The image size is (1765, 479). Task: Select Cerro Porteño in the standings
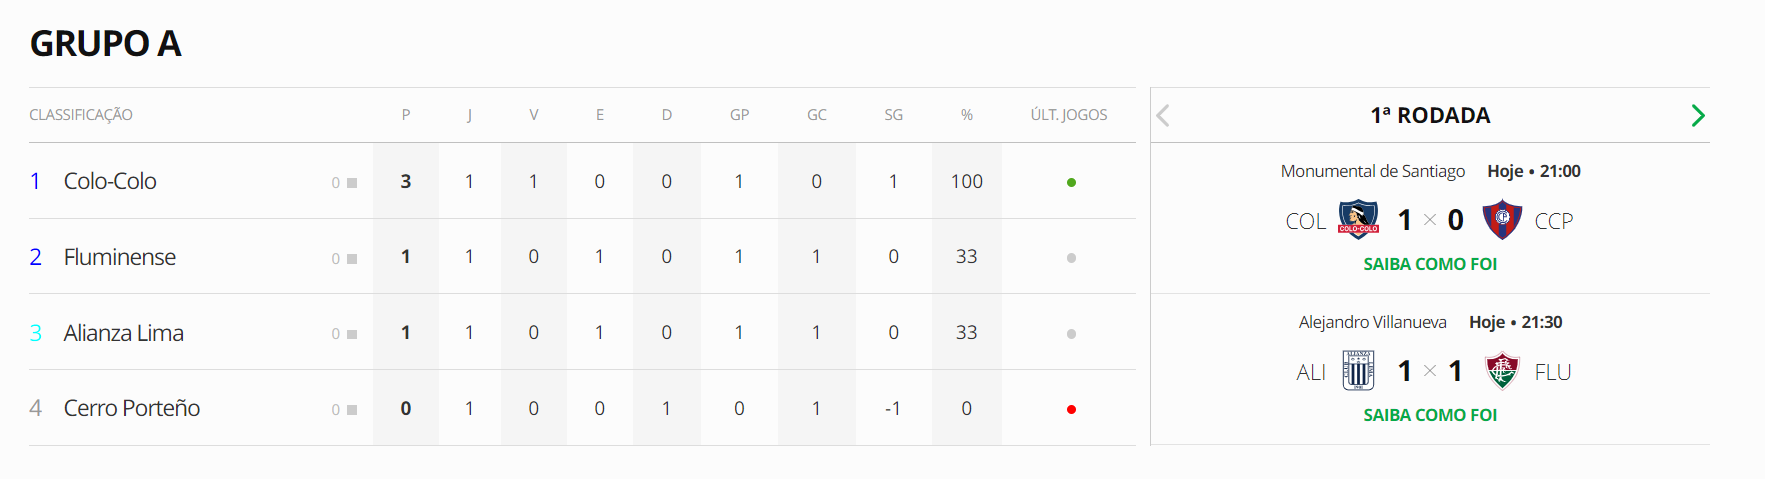coord(132,408)
